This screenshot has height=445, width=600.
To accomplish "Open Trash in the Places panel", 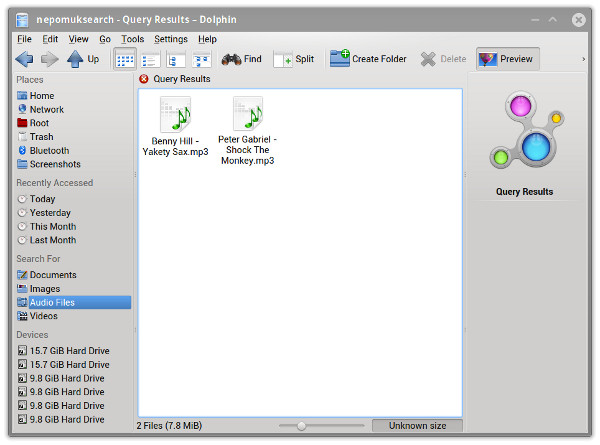I will [41, 137].
